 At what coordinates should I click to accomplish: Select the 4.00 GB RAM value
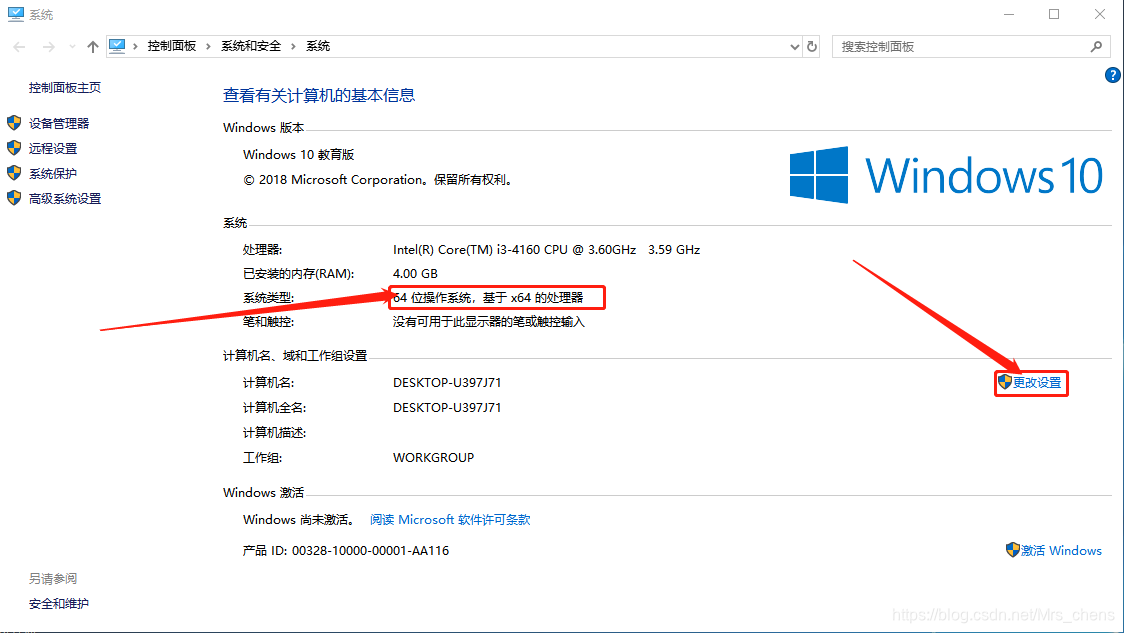pos(415,274)
